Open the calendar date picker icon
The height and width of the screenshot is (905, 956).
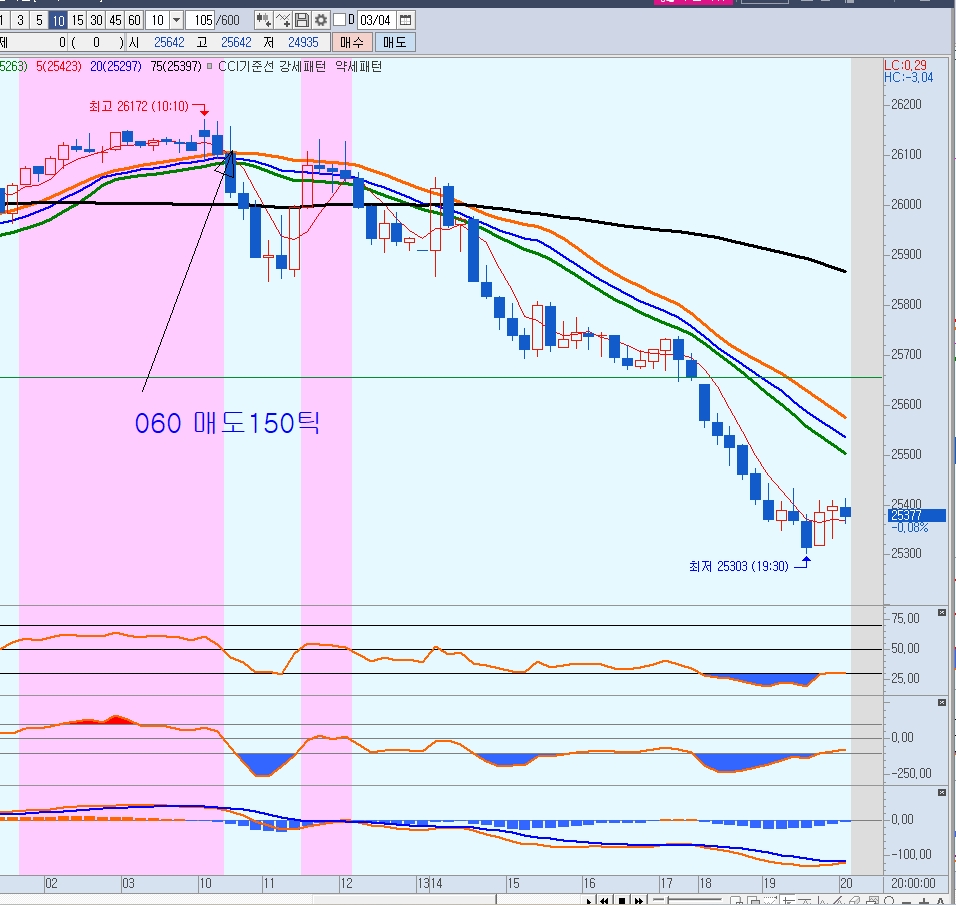click(405, 20)
